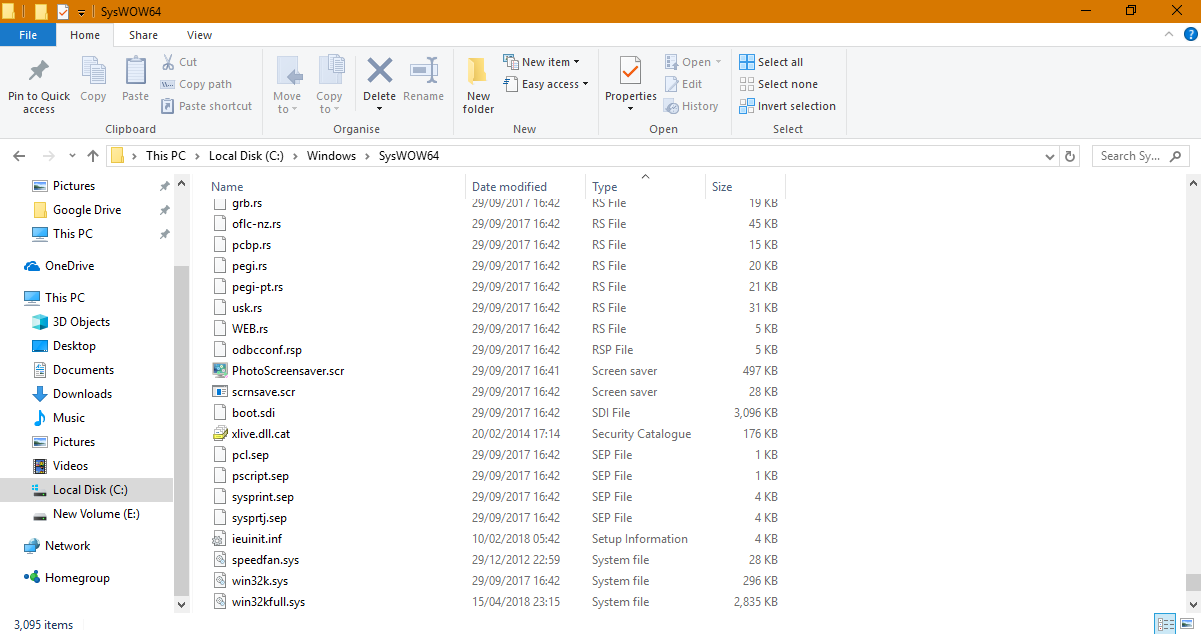Open the Copy to menu
Viewport: 1201px width, 634px height.
330,85
